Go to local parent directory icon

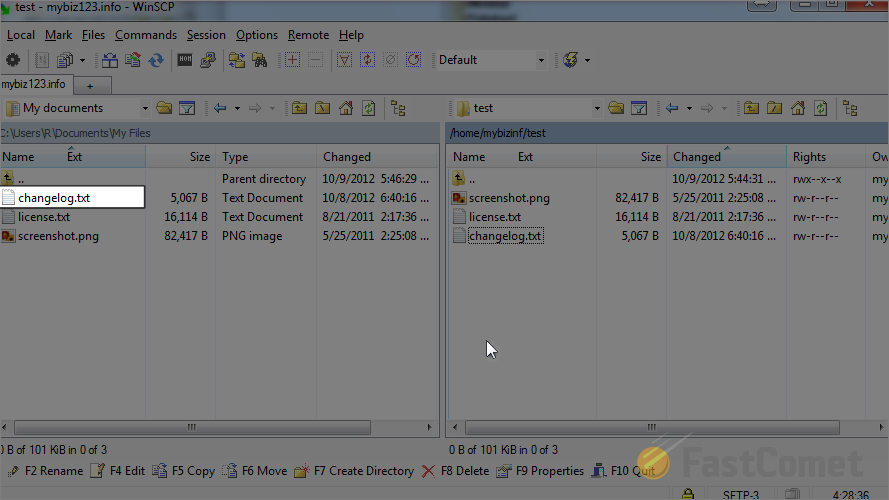[x=299, y=108]
